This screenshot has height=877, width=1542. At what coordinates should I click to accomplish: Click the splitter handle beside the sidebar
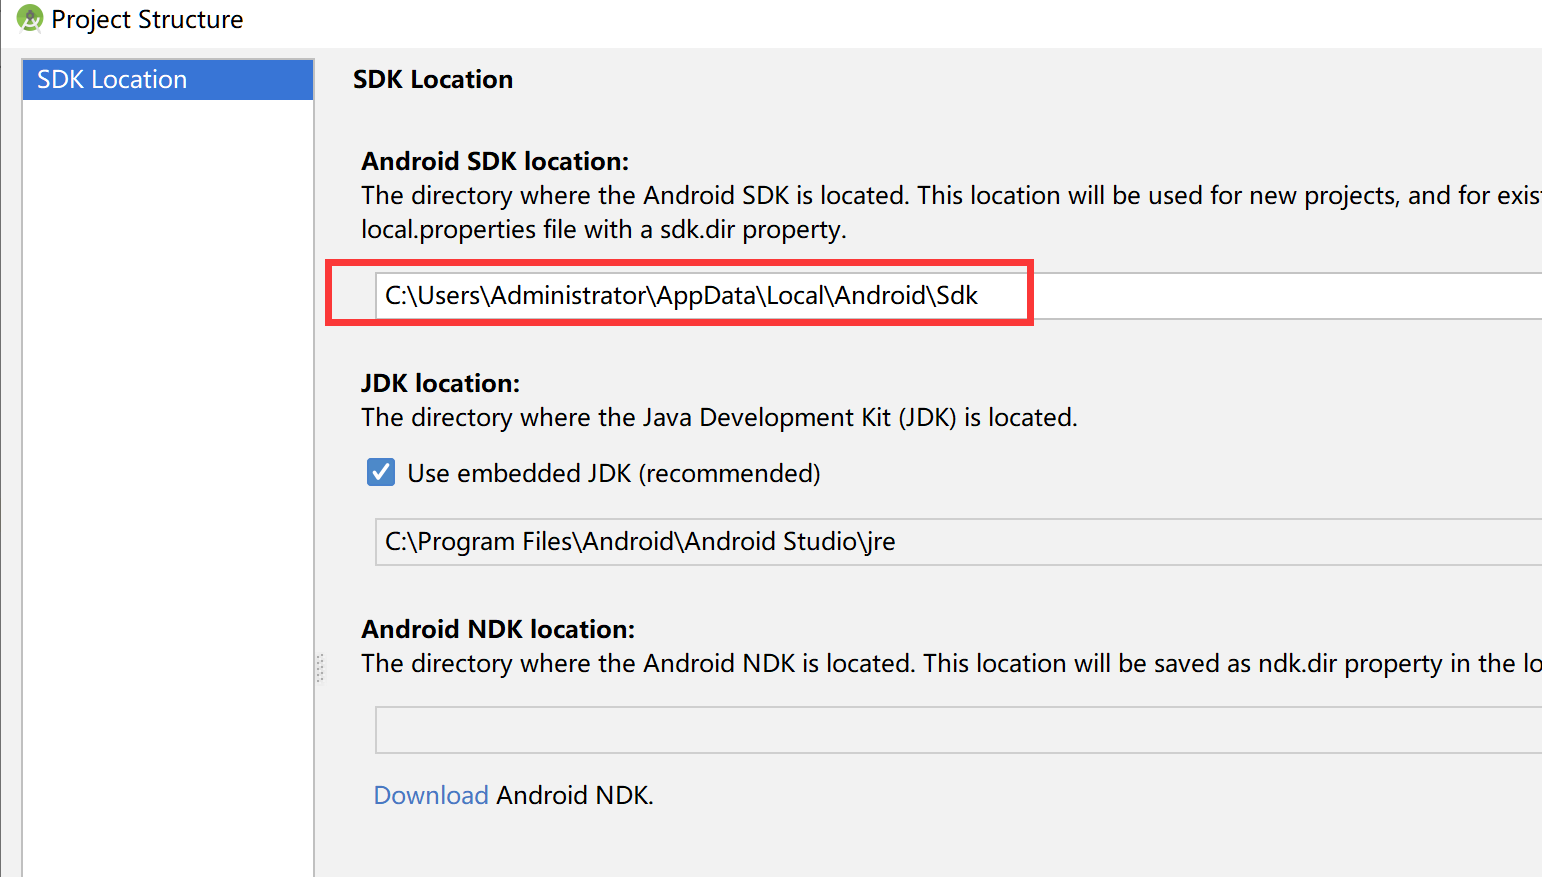click(320, 667)
